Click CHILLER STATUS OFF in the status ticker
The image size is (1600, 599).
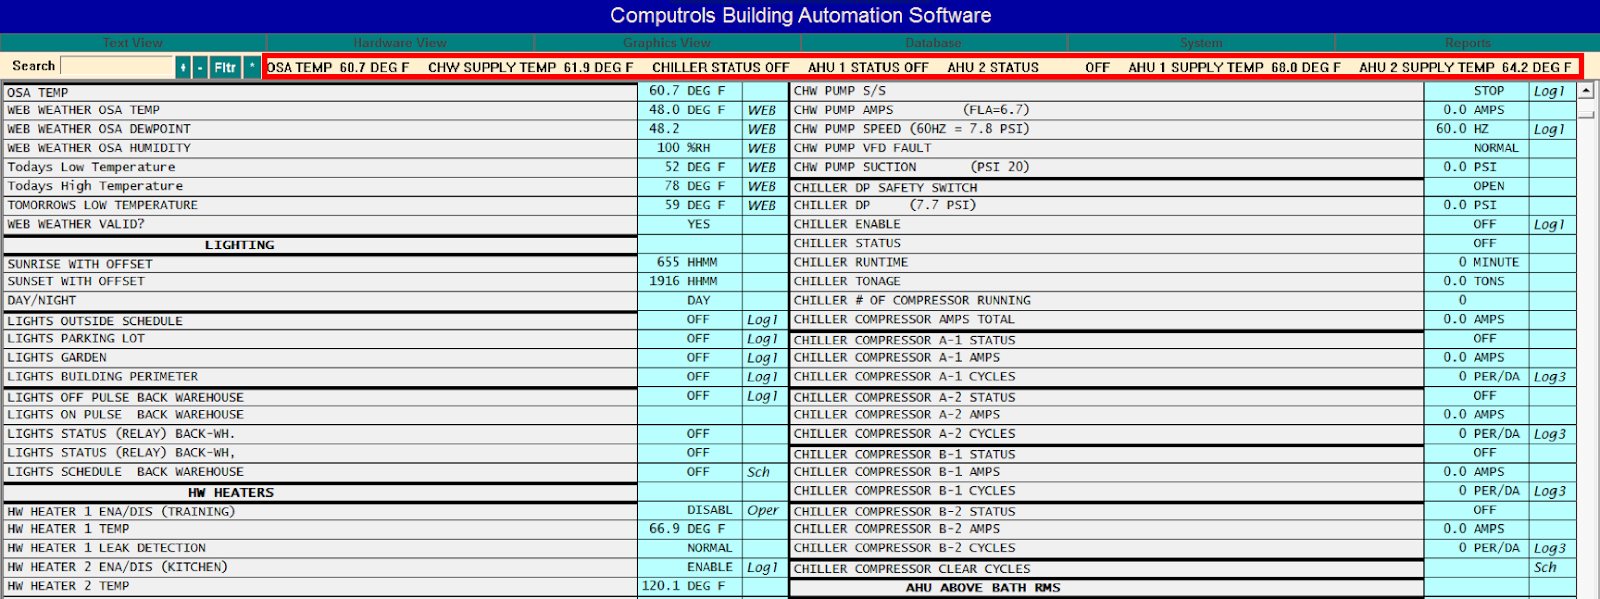coord(721,68)
